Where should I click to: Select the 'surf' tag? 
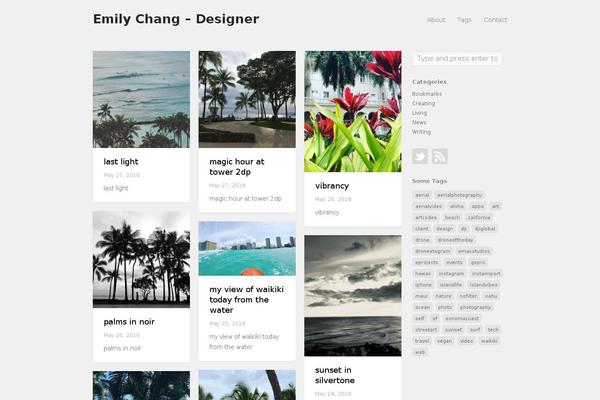pos(475,330)
